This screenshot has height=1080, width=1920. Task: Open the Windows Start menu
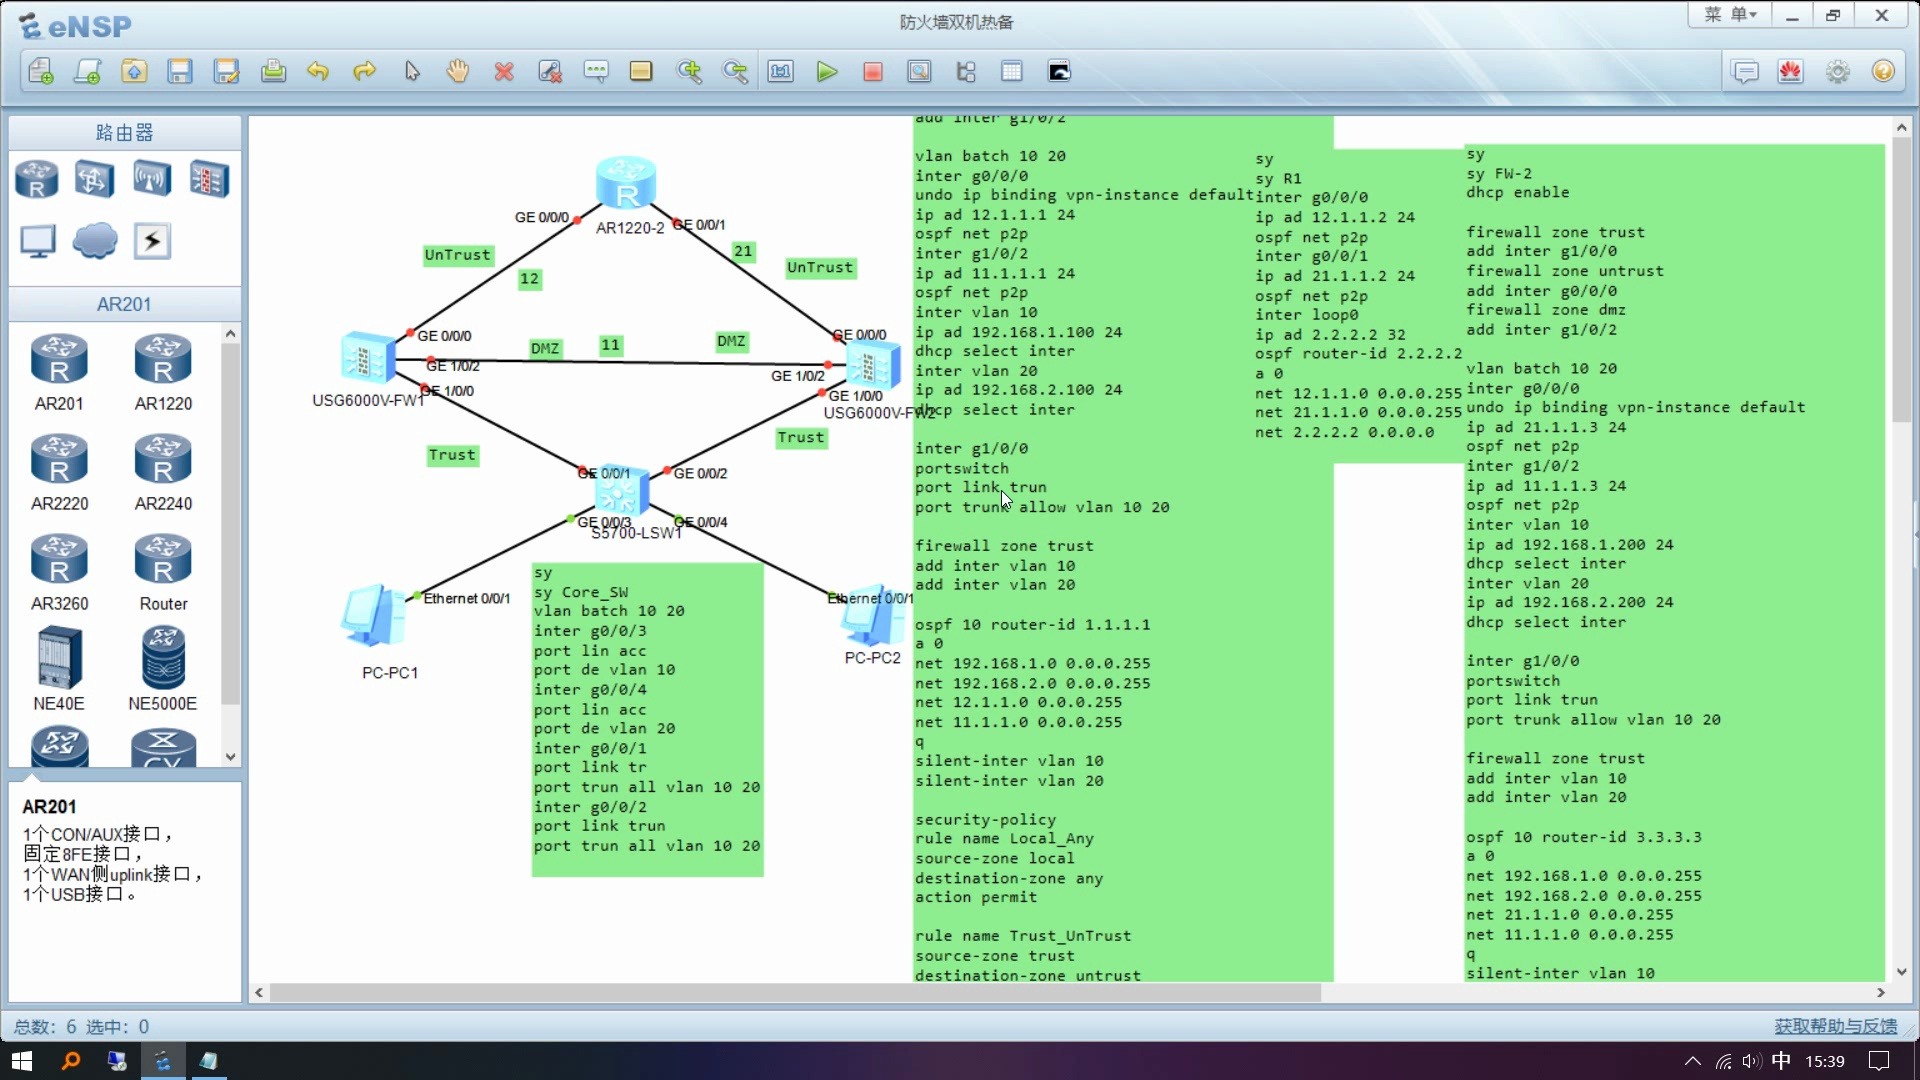tap(22, 1061)
